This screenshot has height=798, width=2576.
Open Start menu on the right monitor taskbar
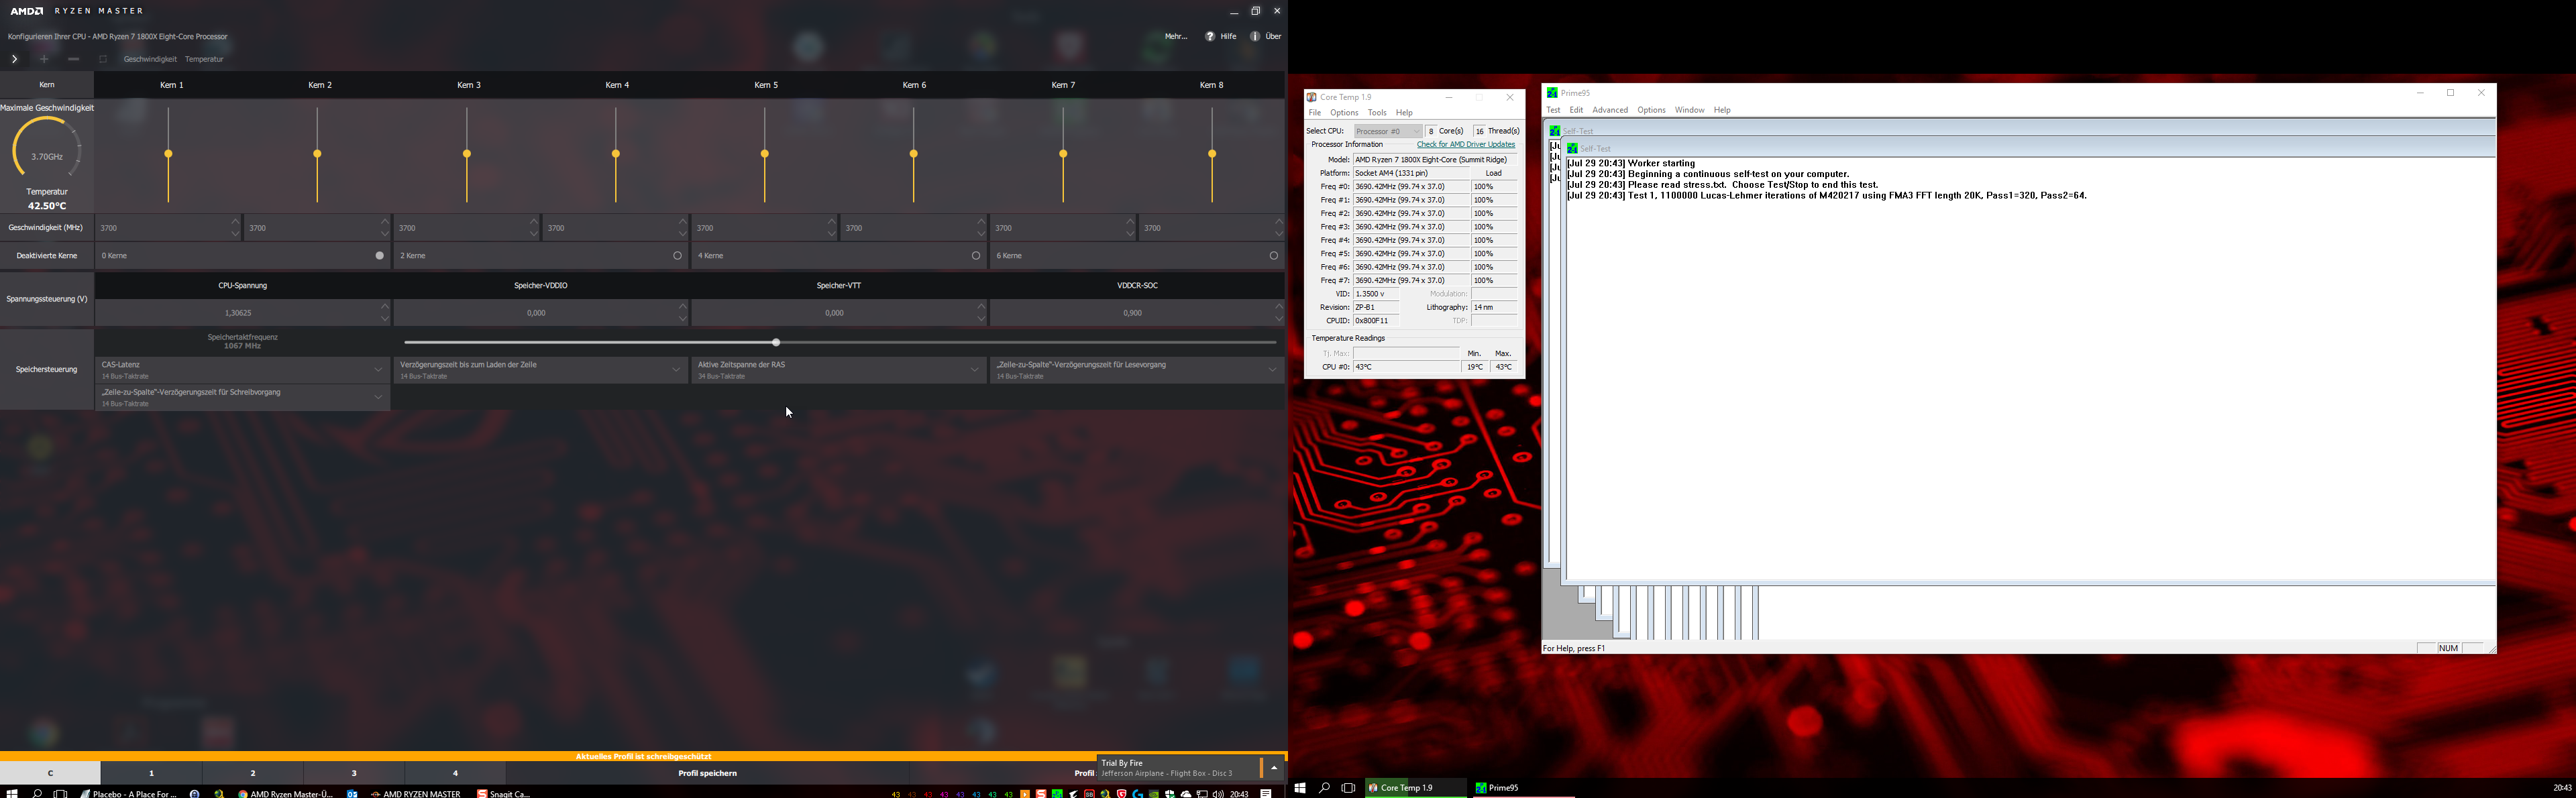[x=1300, y=788]
